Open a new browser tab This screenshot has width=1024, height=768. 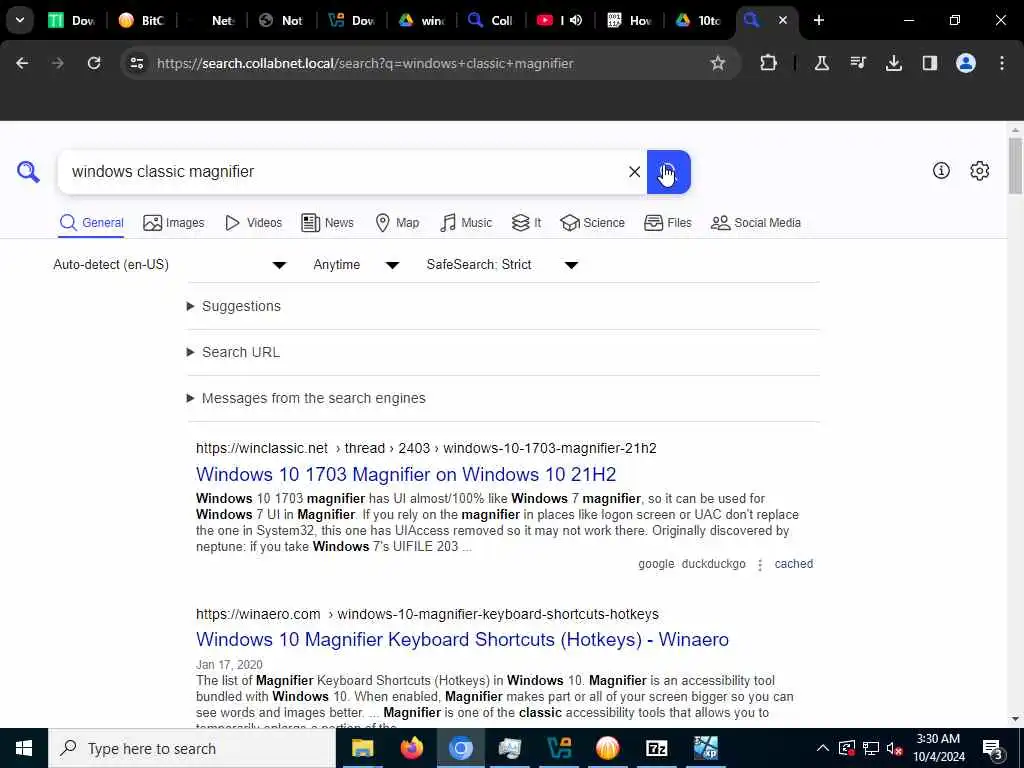[819, 20]
